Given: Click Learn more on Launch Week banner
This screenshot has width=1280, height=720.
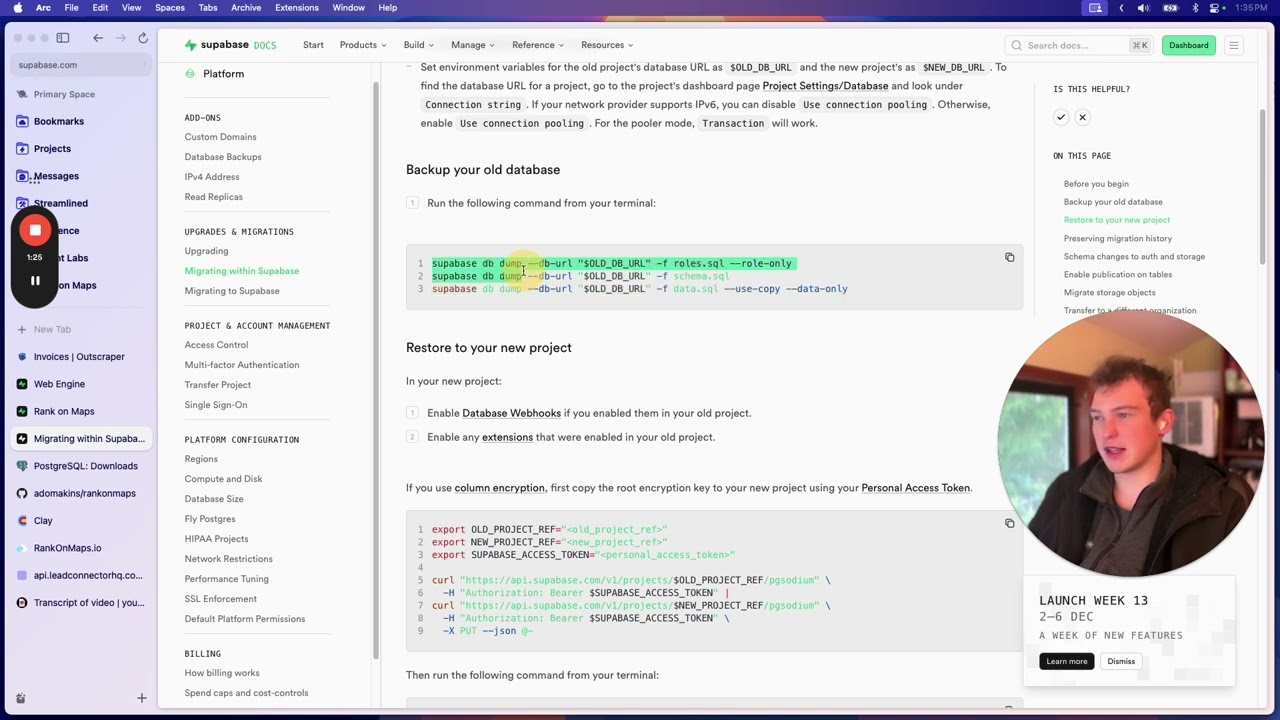Looking at the screenshot, I should click(1067, 661).
